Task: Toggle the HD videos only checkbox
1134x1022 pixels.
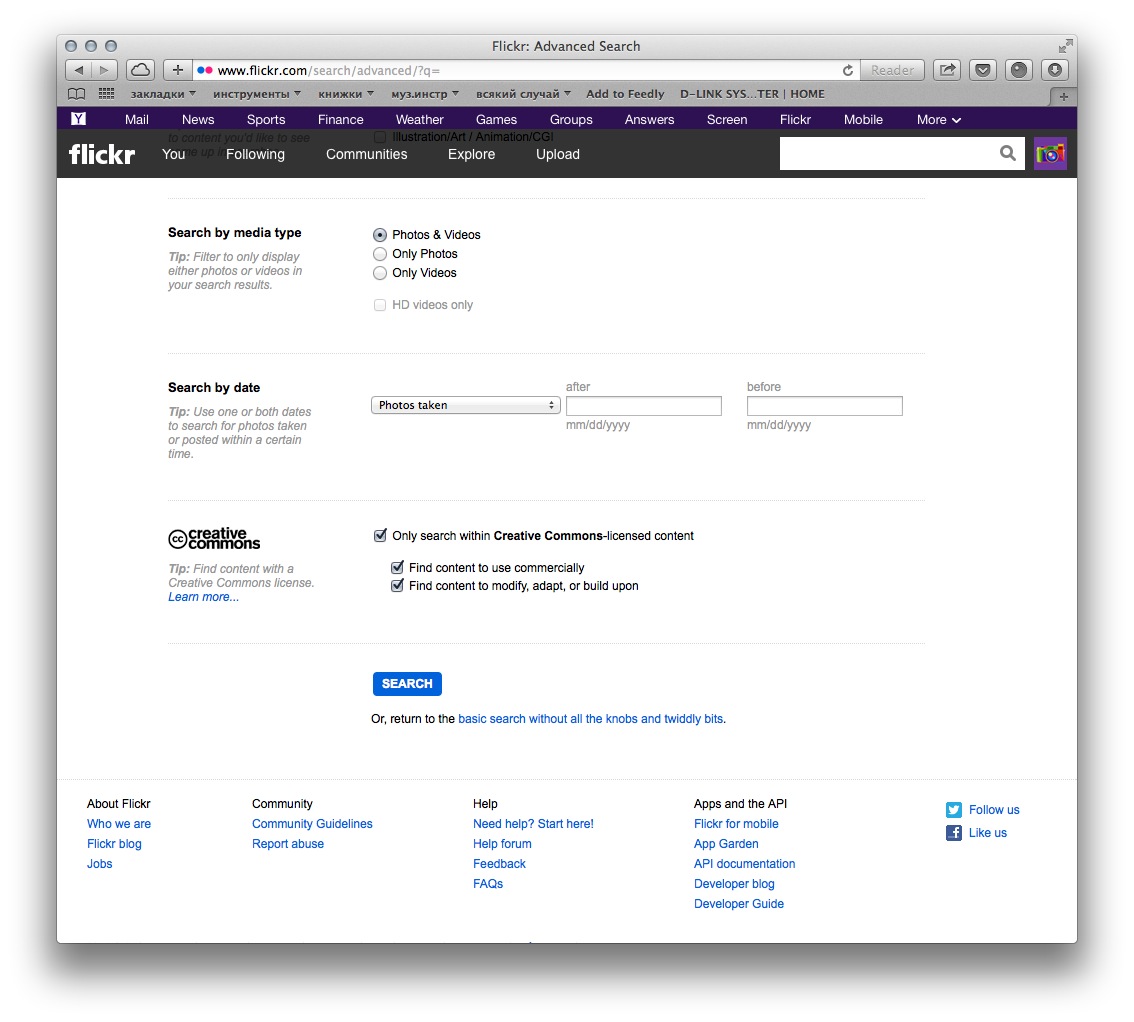Action: click(x=380, y=305)
